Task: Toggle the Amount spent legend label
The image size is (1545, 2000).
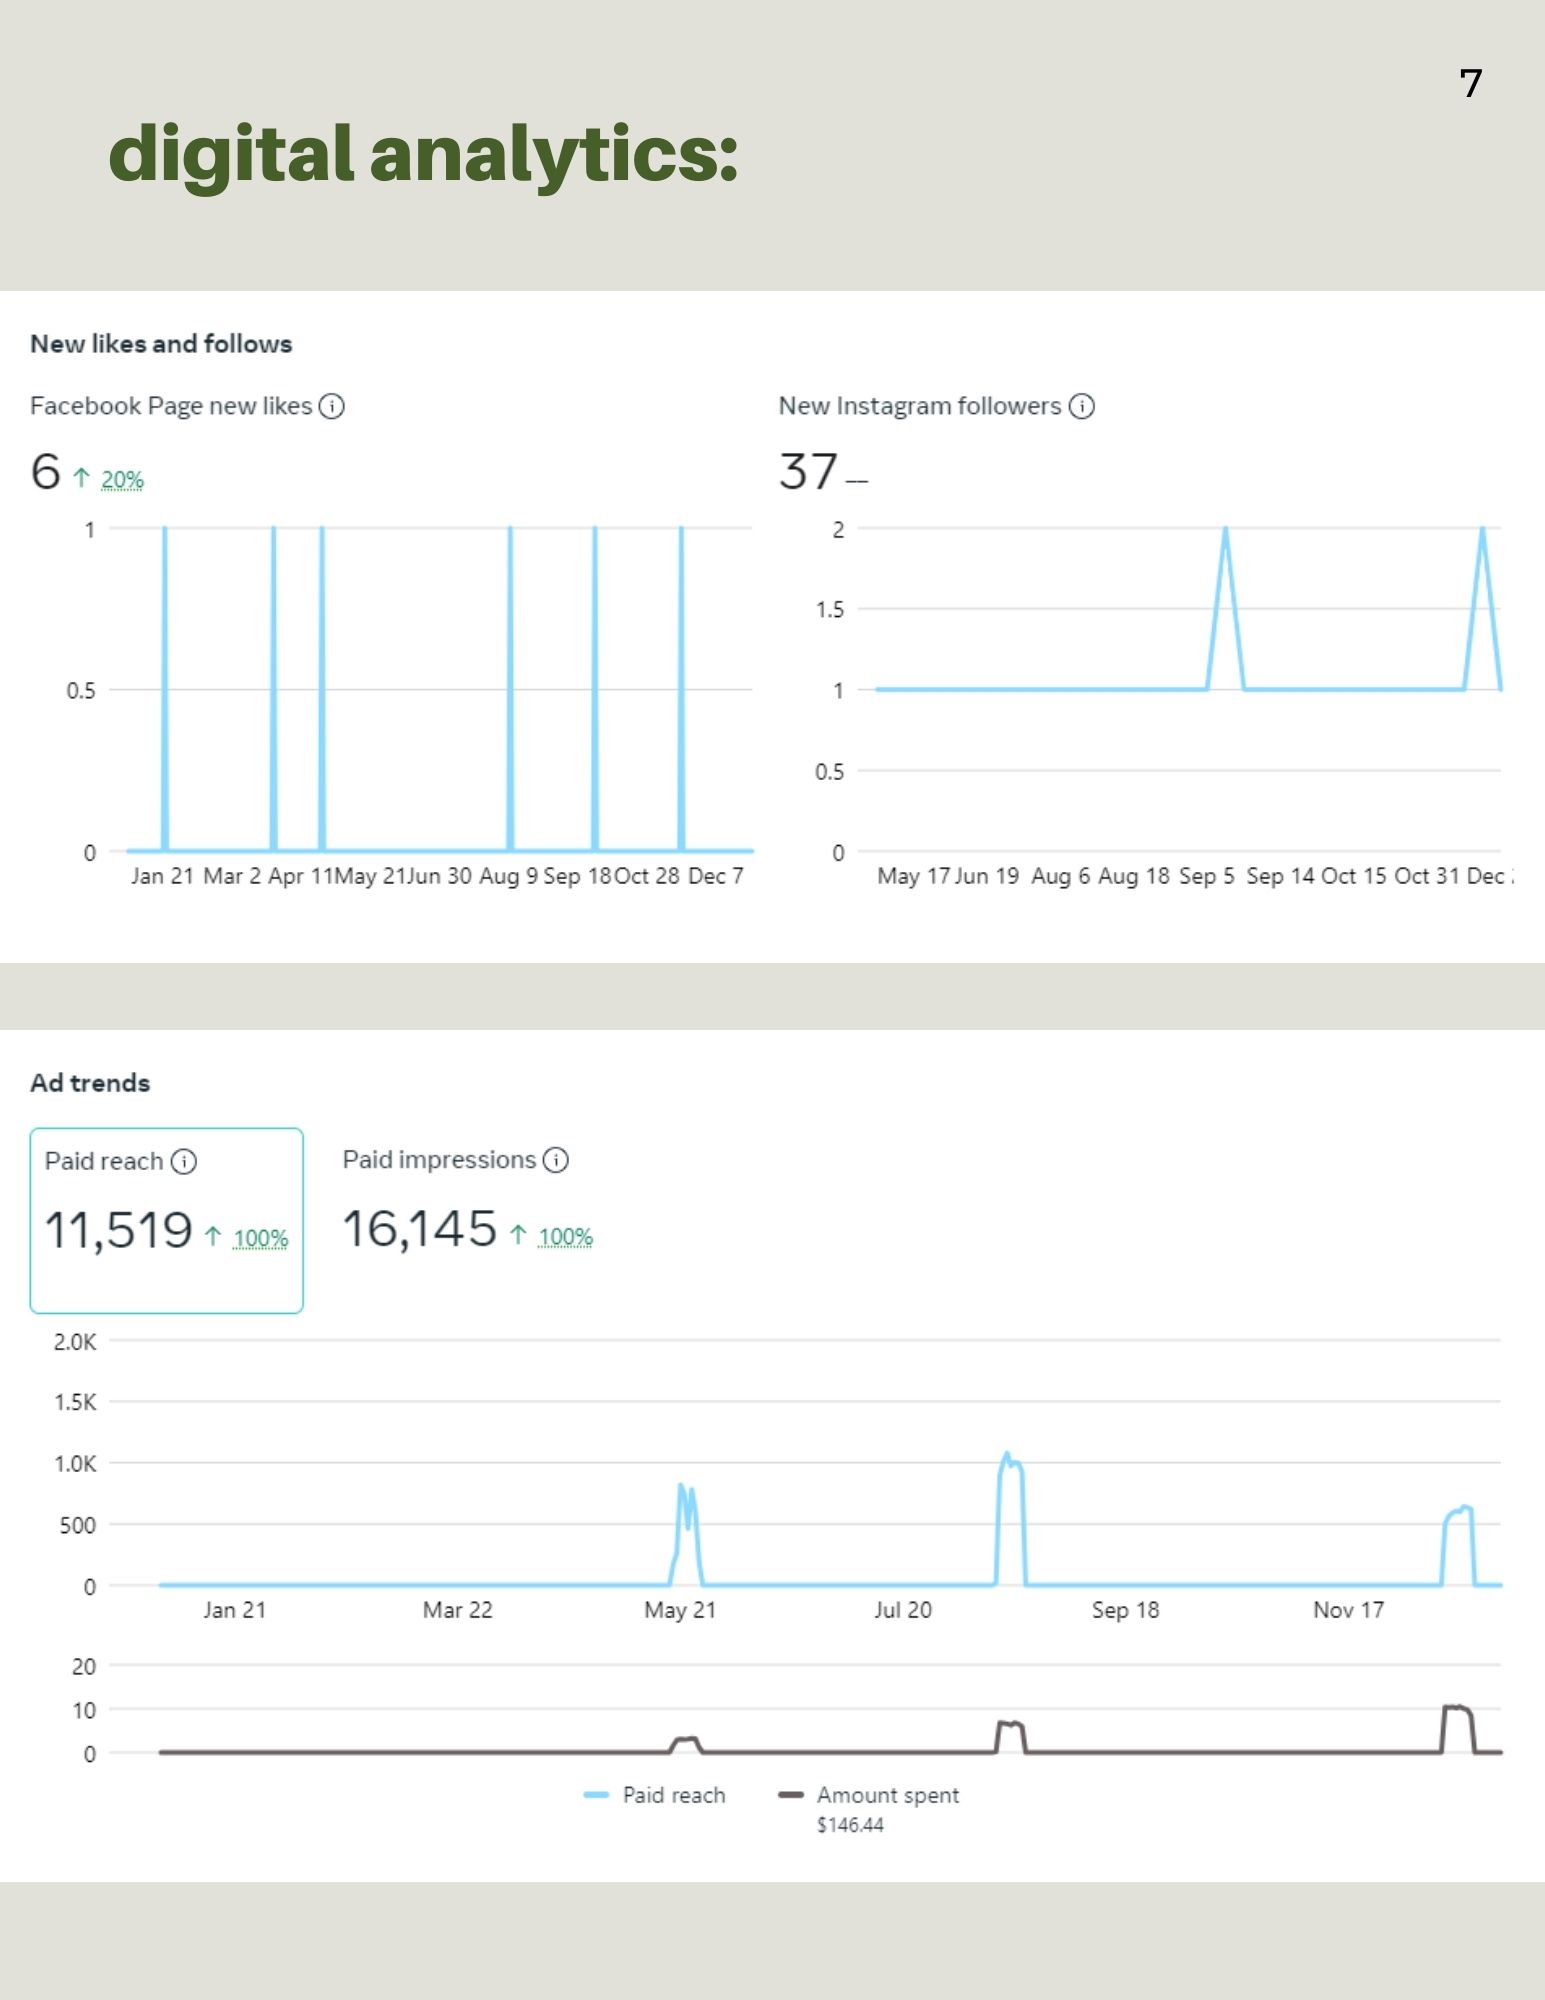Action: (887, 1795)
